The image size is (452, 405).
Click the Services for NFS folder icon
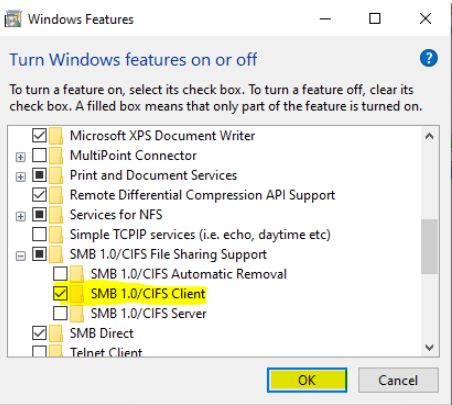tap(56, 215)
